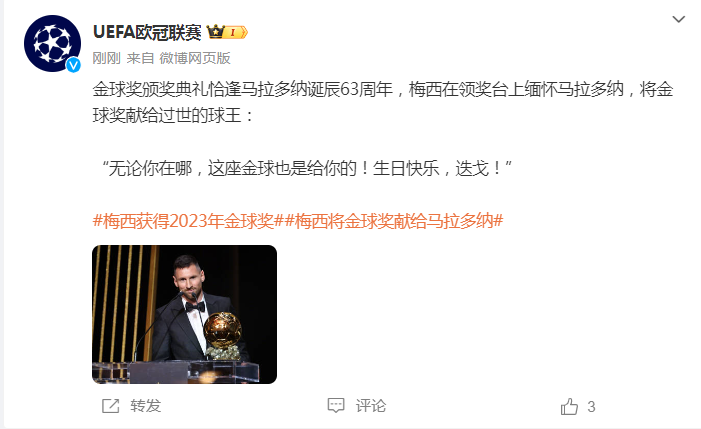Screen dimensions: 701x429
Task: Open the UEFA欧冠联赛 account name
Action: pos(147,32)
